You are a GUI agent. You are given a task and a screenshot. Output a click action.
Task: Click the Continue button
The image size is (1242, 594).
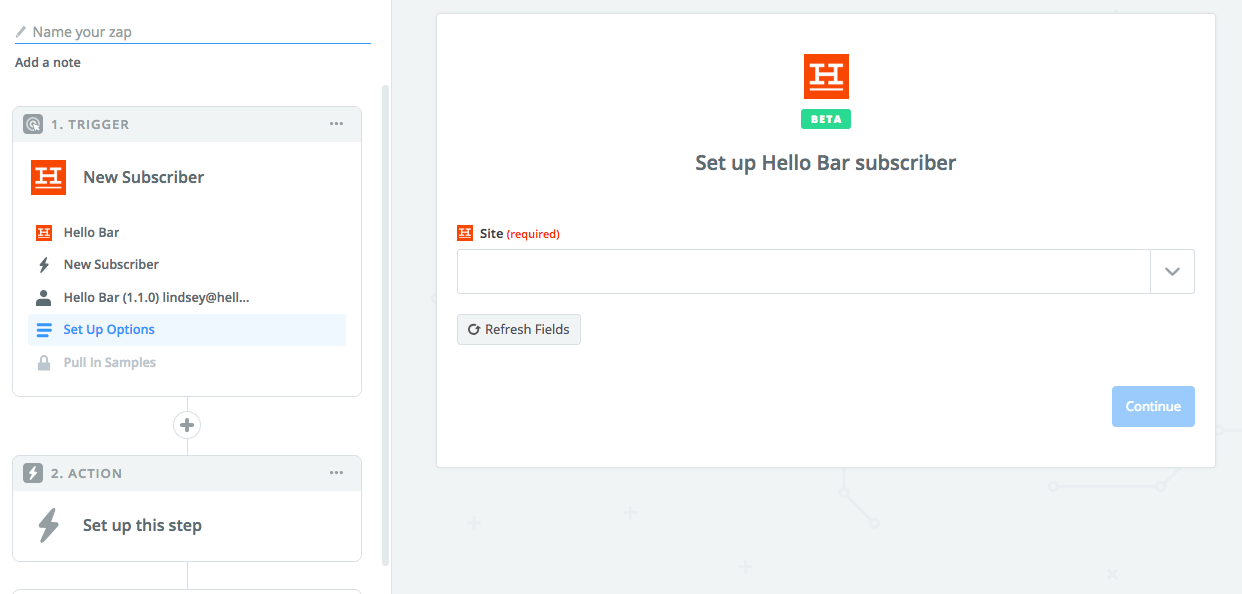[x=1153, y=407]
